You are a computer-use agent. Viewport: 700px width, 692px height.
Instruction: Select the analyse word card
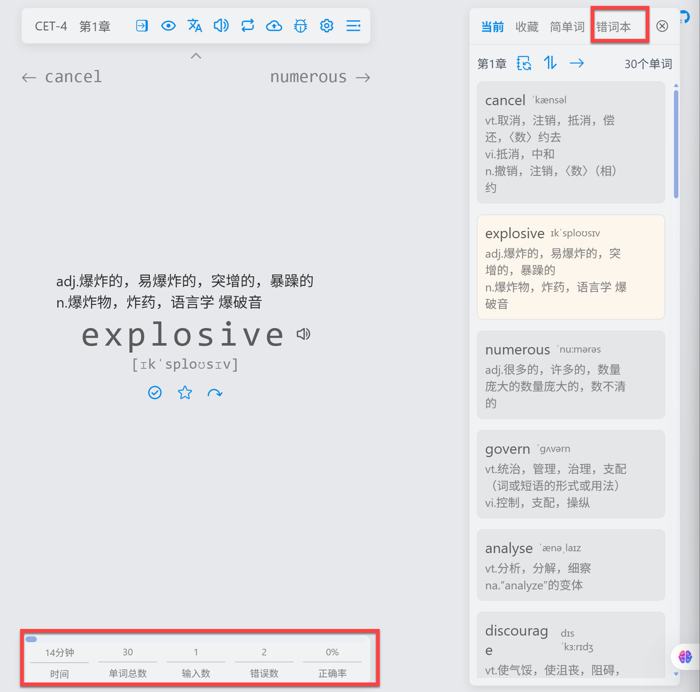tap(571, 565)
